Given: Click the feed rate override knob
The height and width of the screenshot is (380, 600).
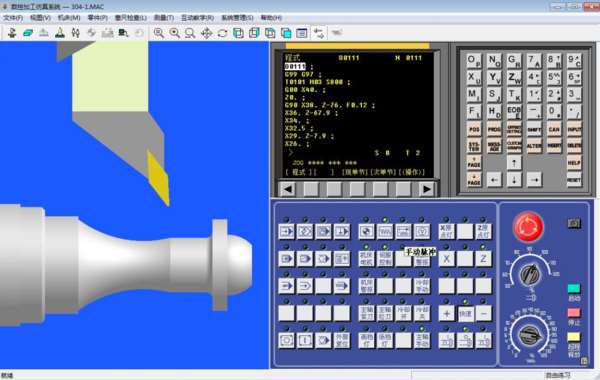Looking at the screenshot, I should [x=530, y=335].
